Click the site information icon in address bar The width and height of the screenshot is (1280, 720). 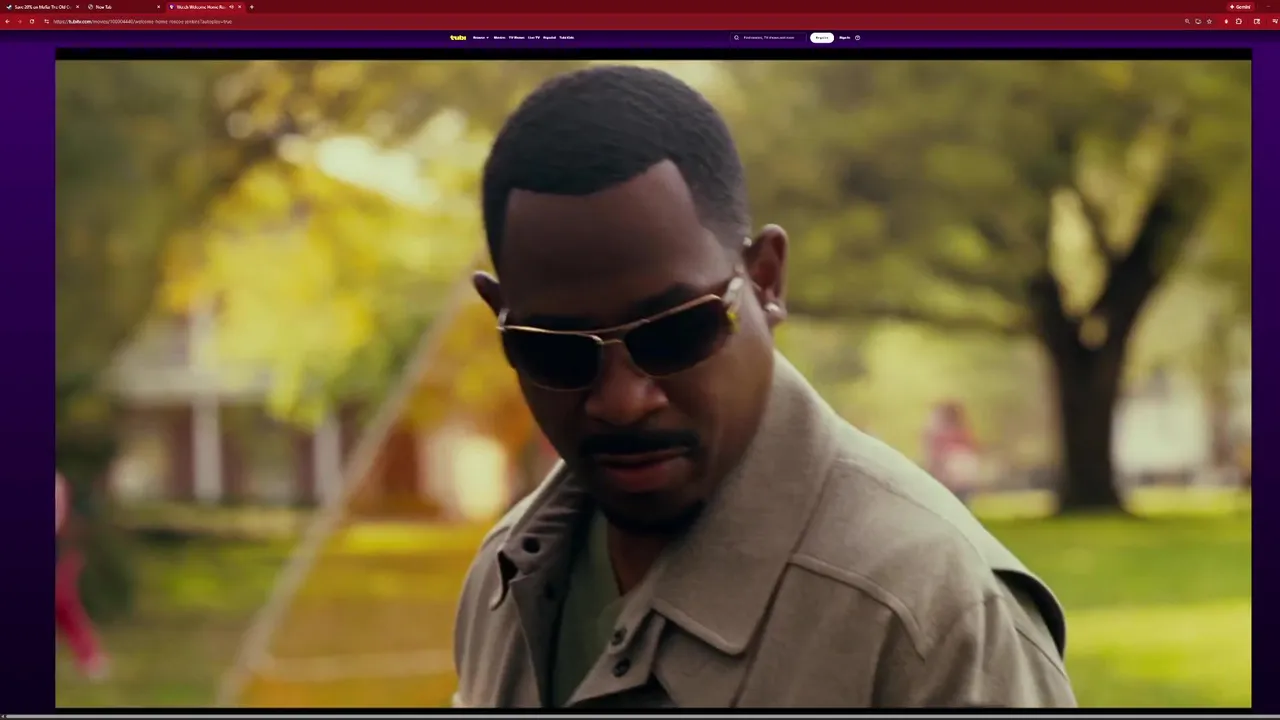[x=46, y=21]
